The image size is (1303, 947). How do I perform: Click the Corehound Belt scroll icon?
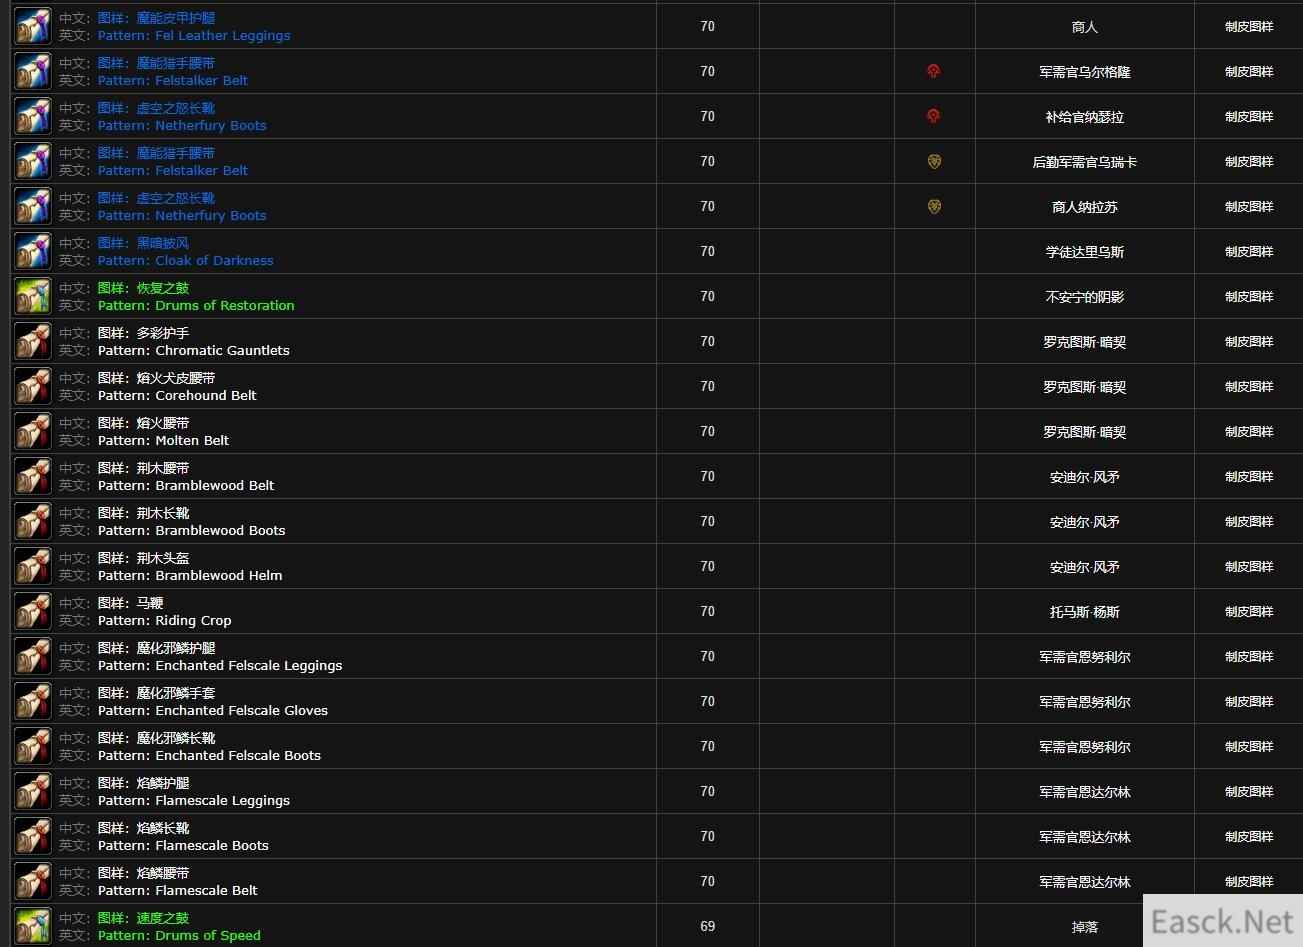coord(33,386)
